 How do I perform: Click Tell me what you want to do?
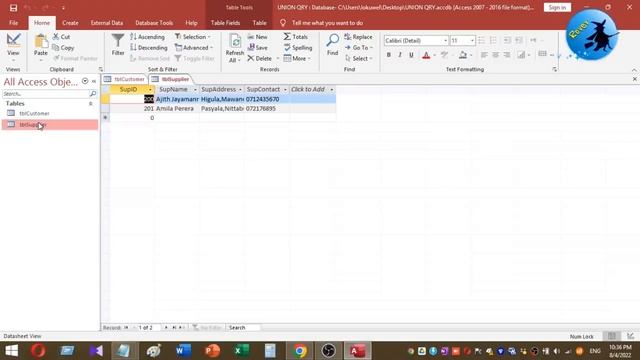[x=327, y=23]
